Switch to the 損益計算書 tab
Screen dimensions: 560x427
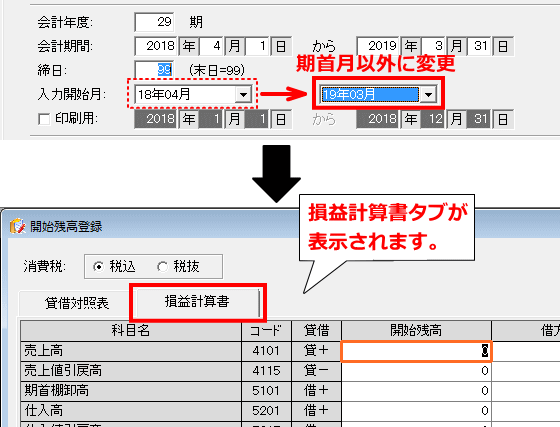(x=197, y=302)
